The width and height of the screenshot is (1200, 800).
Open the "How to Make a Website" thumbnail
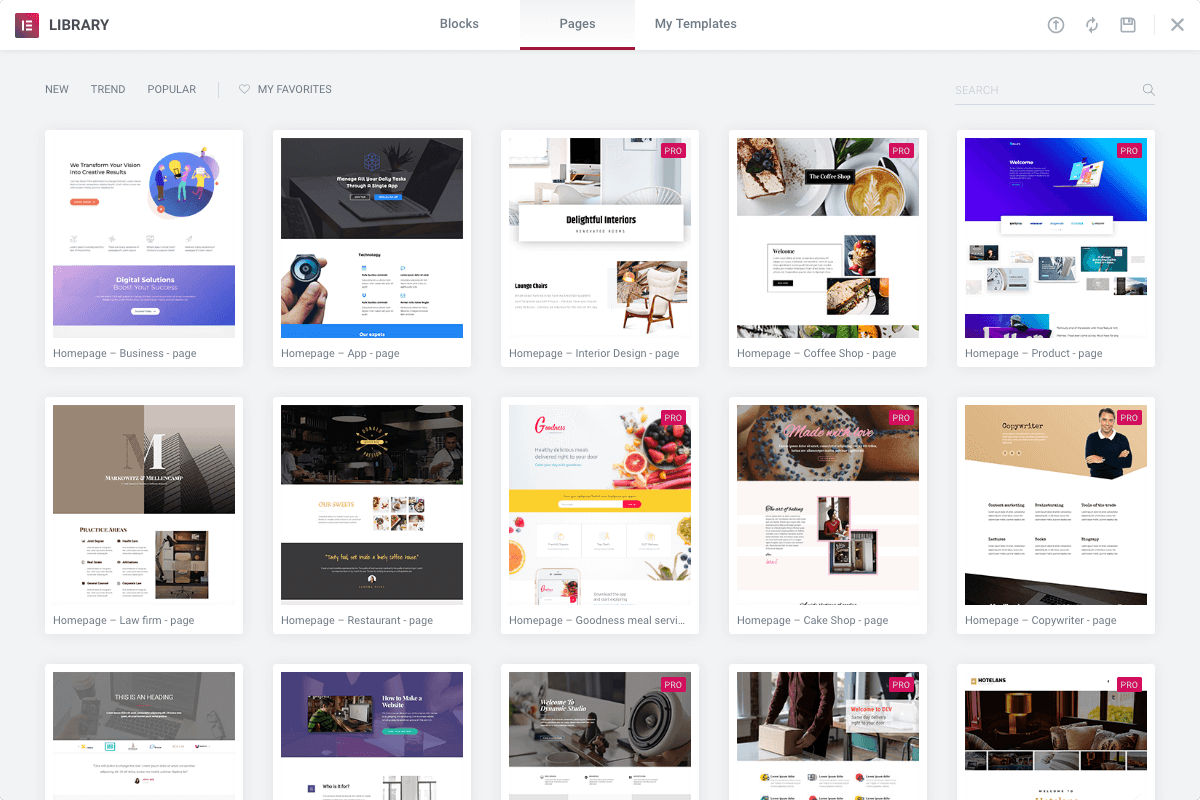pyautogui.click(x=372, y=736)
